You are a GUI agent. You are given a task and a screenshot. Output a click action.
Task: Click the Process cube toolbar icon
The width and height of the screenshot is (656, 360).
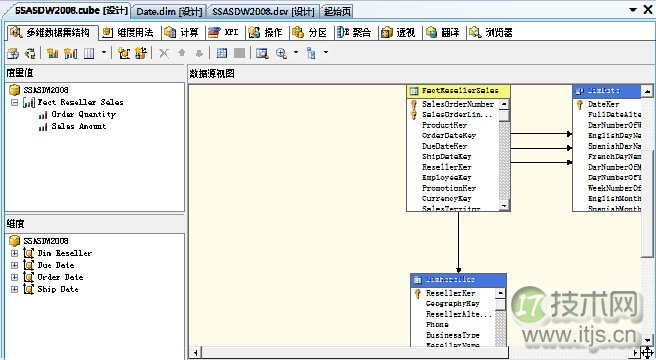(13, 53)
